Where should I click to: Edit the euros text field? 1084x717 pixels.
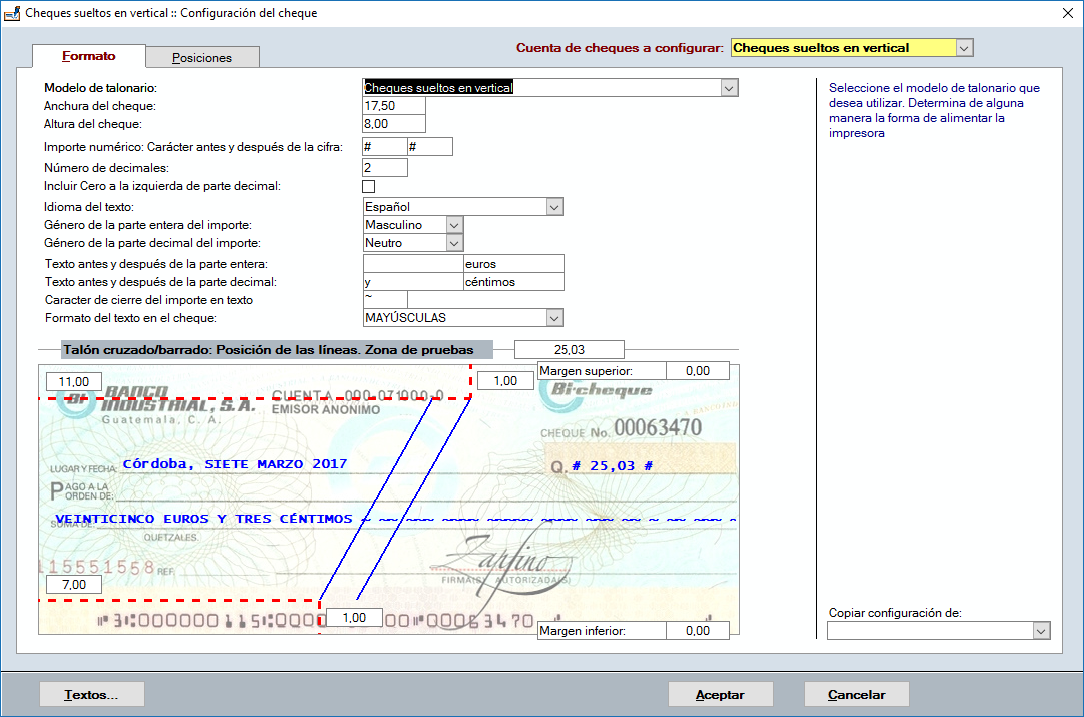point(510,263)
